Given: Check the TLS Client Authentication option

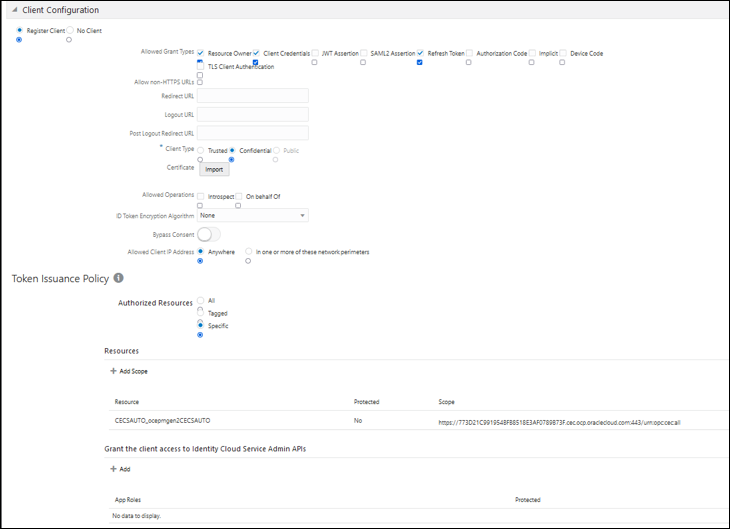Looking at the screenshot, I should (201, 67).
